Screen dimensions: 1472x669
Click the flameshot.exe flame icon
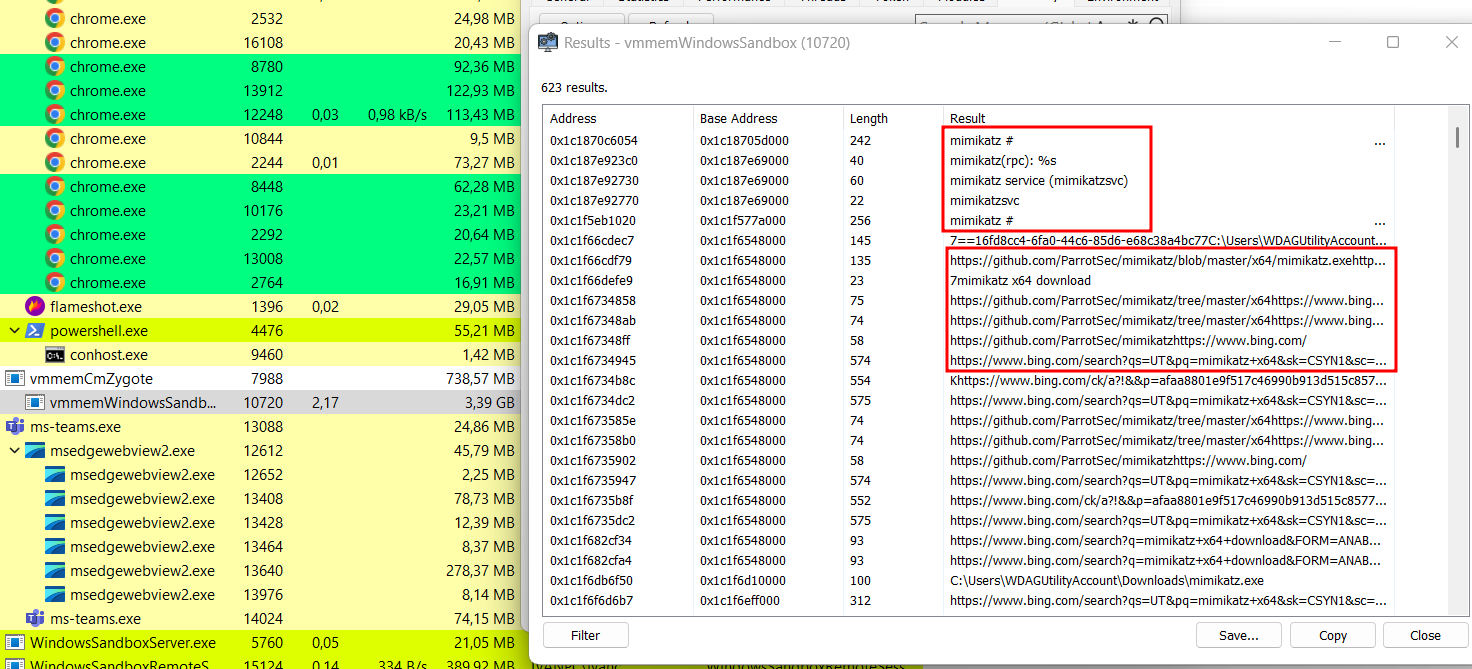(35, 307)
